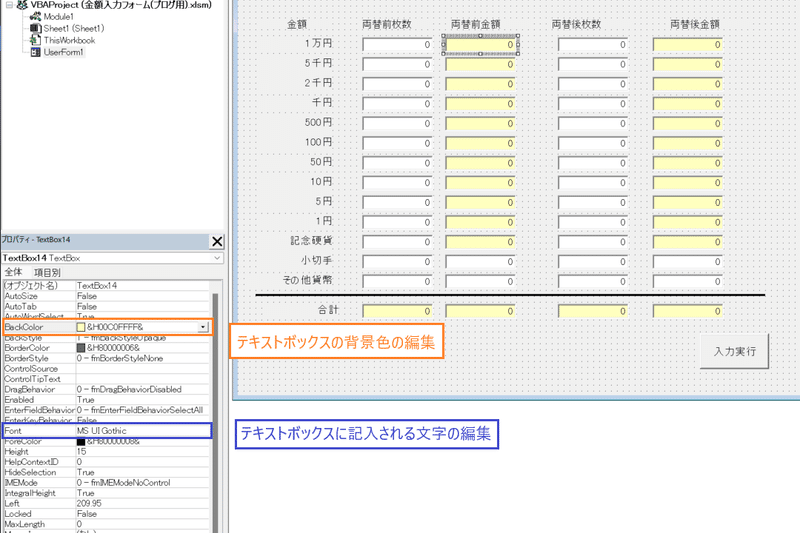Select the MaxLength property row
The width and height of the screenshot is (800, 533).
(x=107, y=524)
